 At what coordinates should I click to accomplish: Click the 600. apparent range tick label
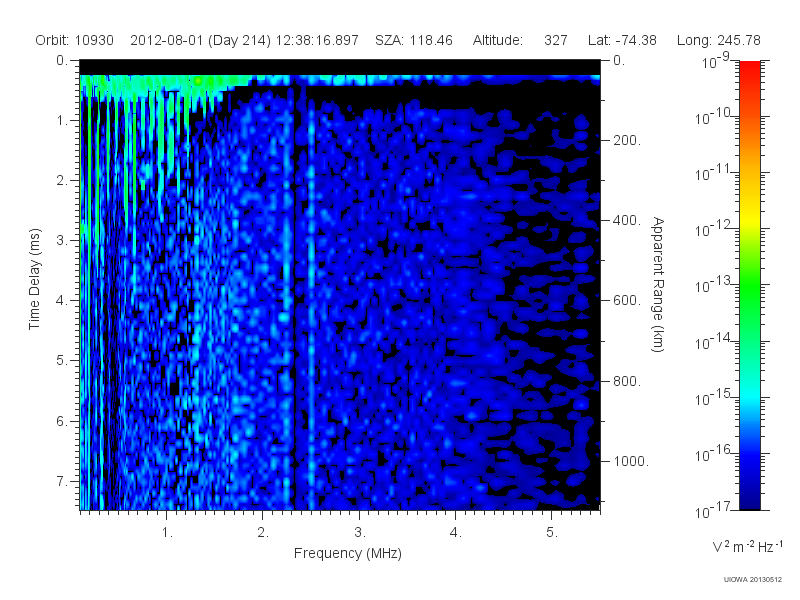627,301
